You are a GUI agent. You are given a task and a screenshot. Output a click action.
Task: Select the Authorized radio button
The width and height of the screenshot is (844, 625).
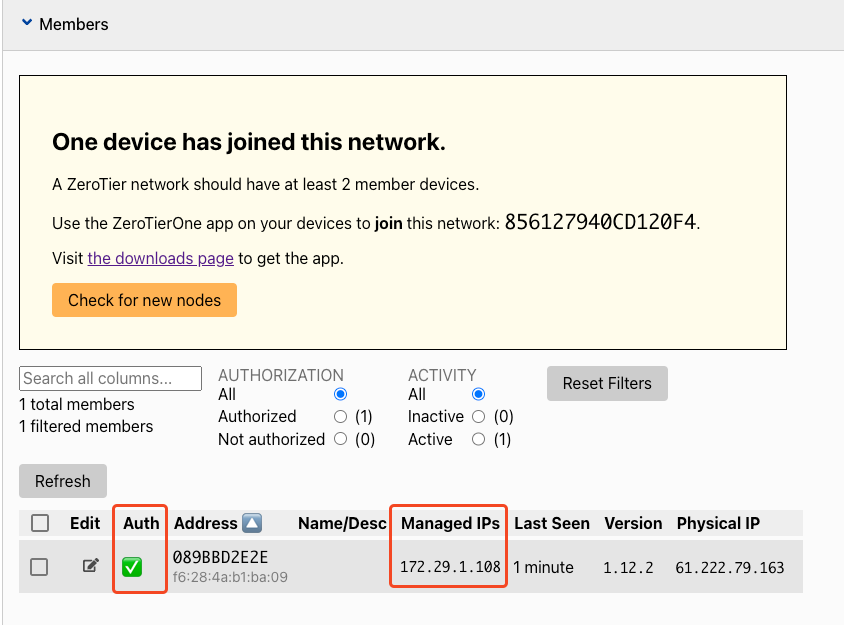[x=340, y=416]
